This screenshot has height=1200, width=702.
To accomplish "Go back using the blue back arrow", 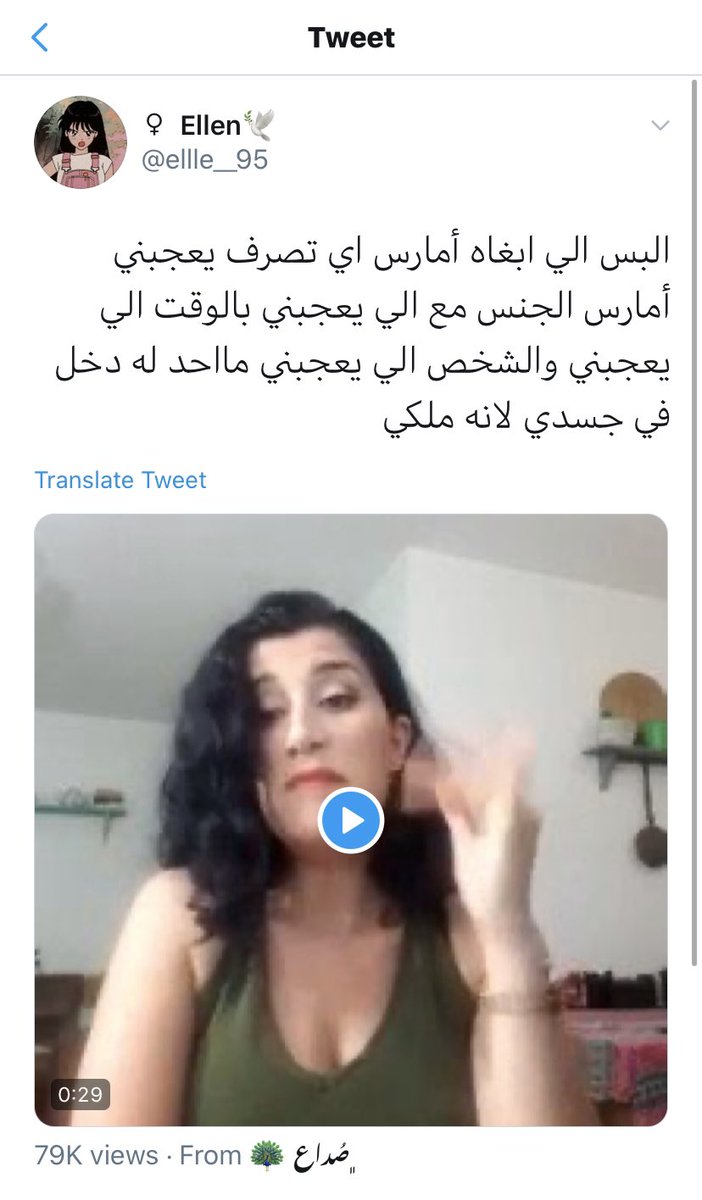I will point(40,38).
